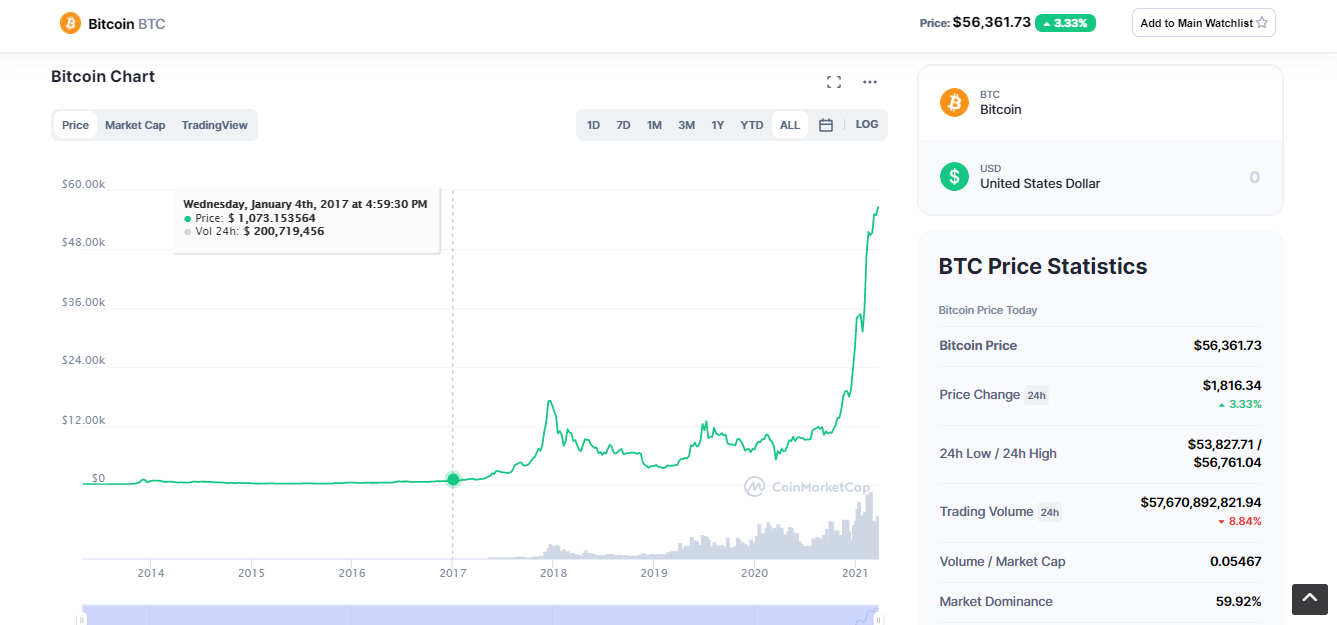The height and width of the screenshot is (625, 1337).
Task: Click the orange BTC coin icon
Action: [954, 102]
